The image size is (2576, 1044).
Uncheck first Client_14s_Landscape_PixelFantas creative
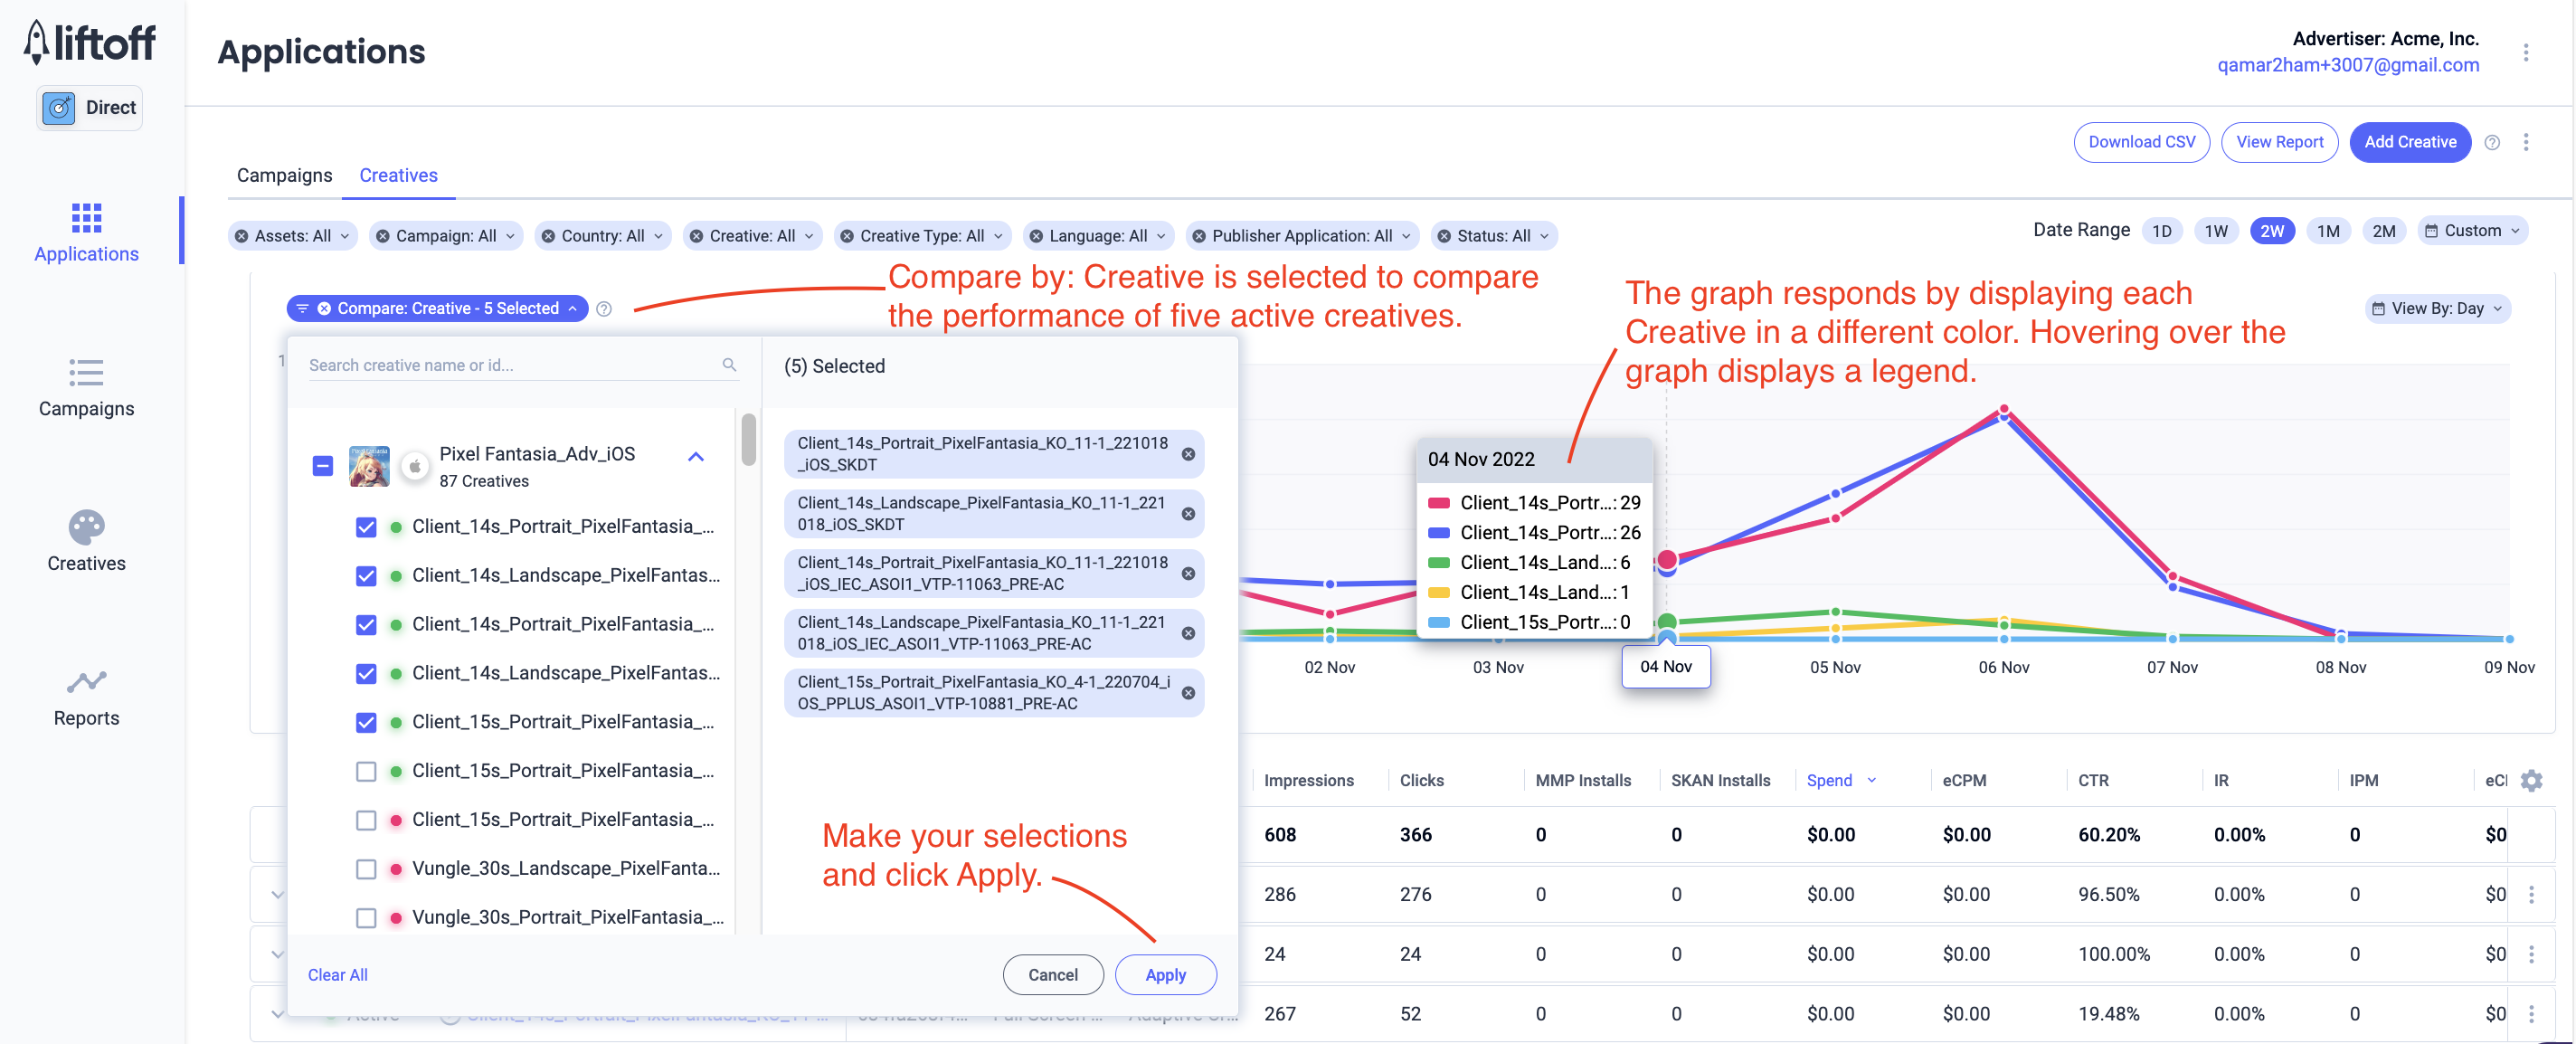[x=366, y=576]
